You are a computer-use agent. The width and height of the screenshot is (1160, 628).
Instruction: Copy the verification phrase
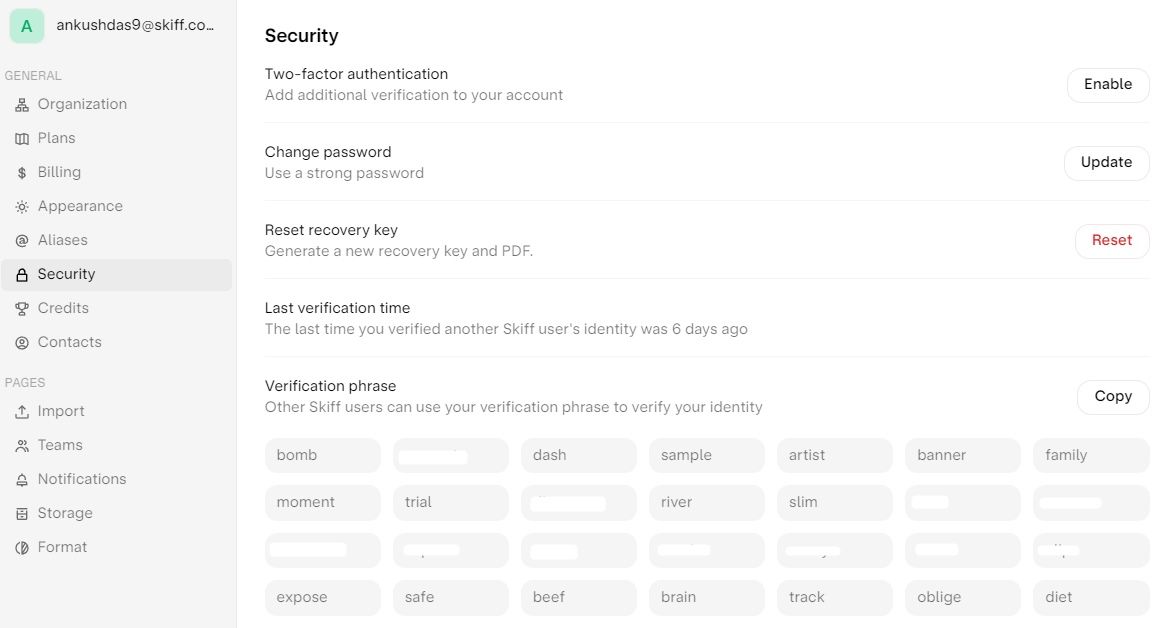(x=1112, y=396)
